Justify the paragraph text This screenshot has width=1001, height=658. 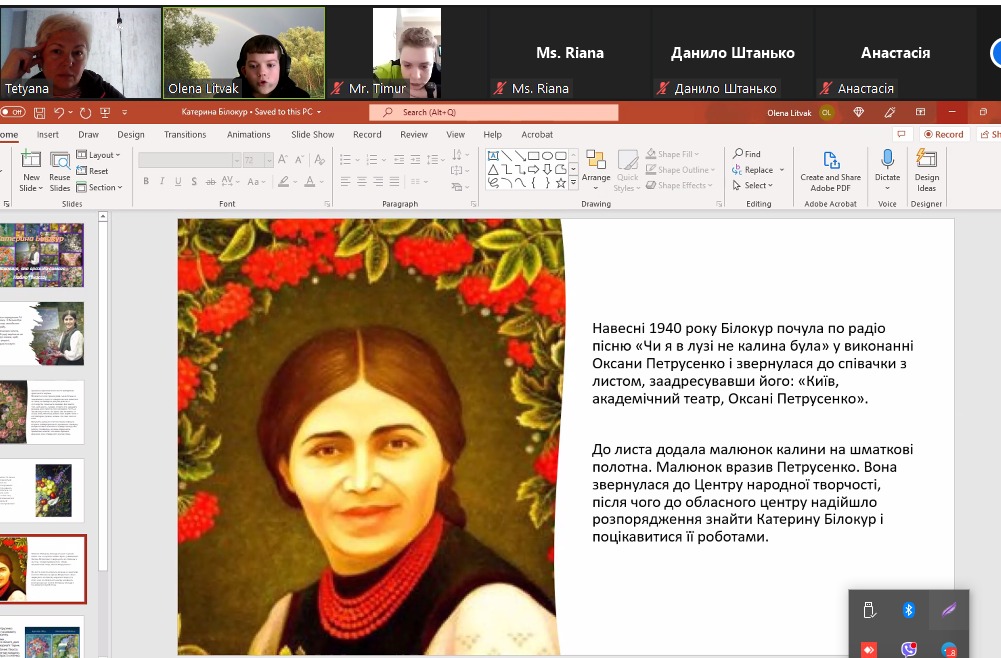click(395, 181)
